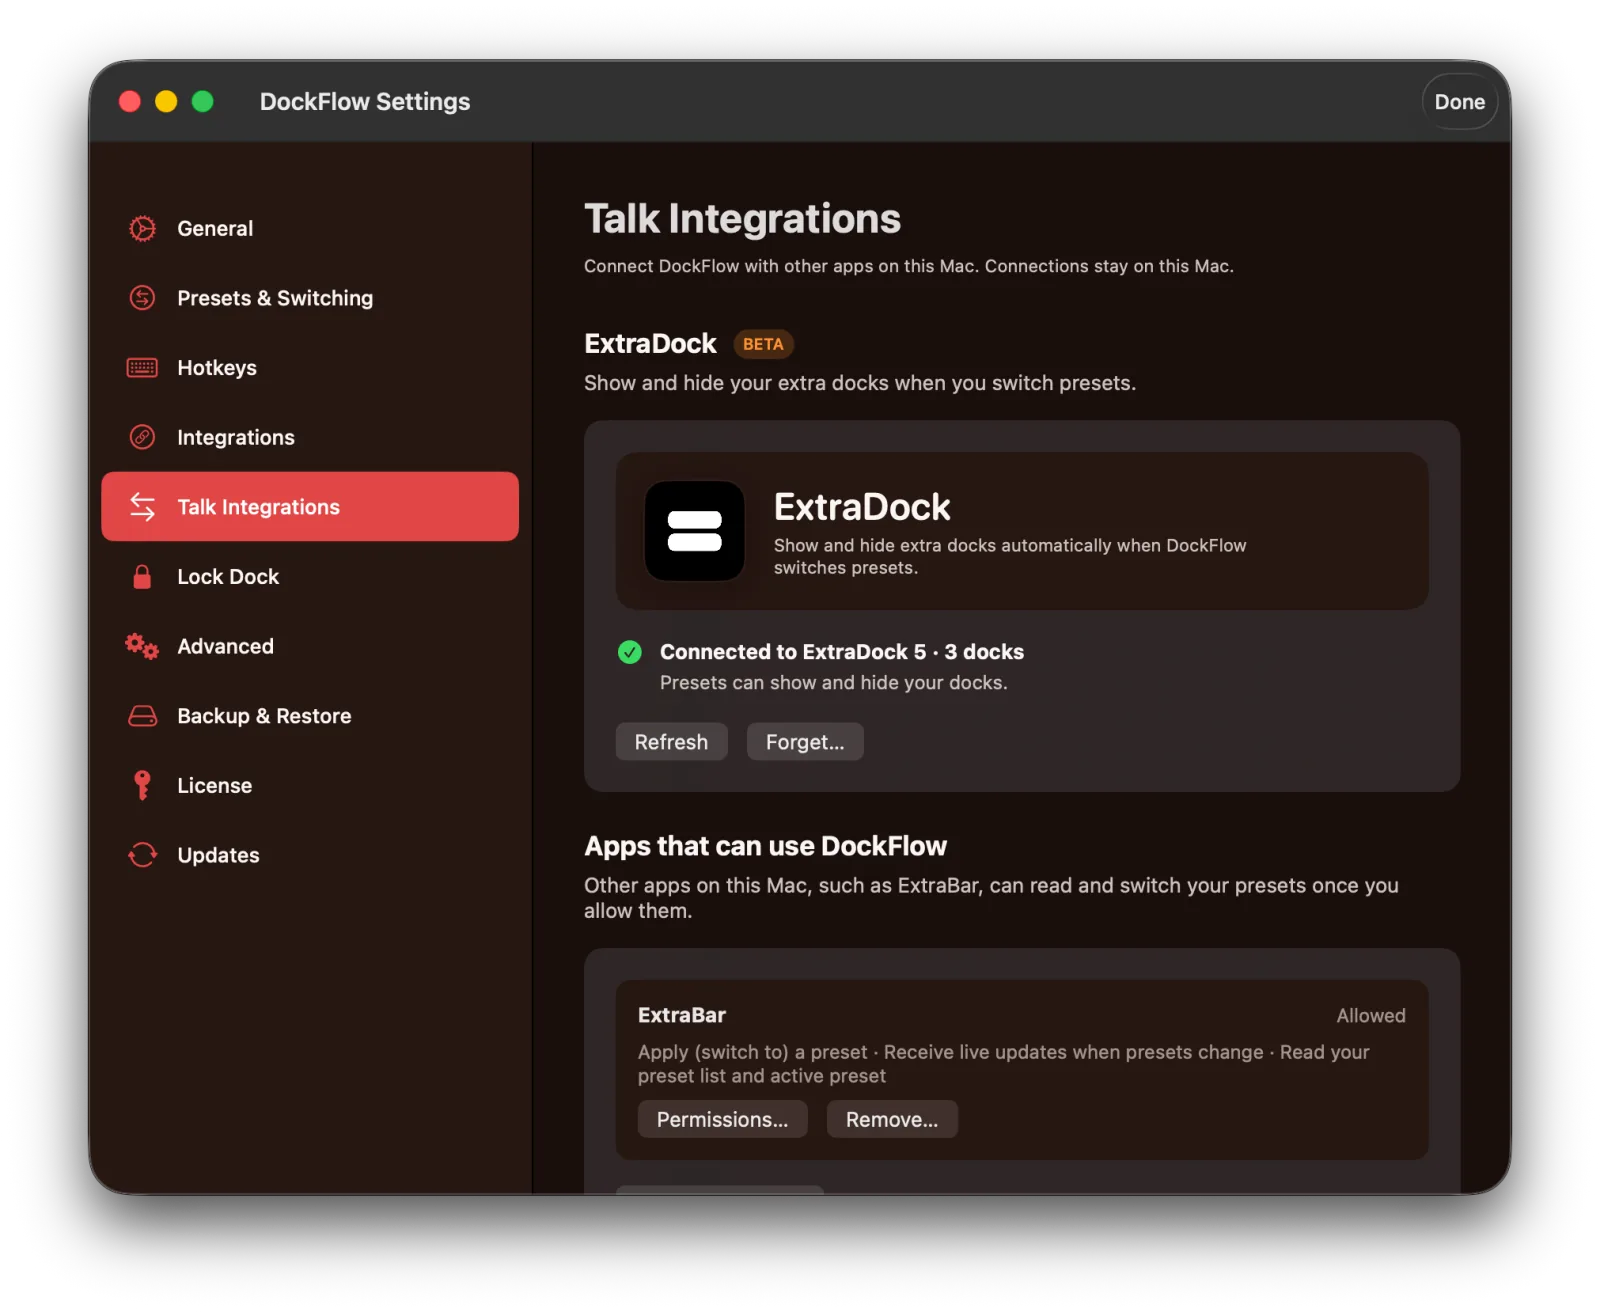The height and width of the screenshot is (1312, 1600).
Task: Click the Advanced gears icon
Action: [142, 646]
